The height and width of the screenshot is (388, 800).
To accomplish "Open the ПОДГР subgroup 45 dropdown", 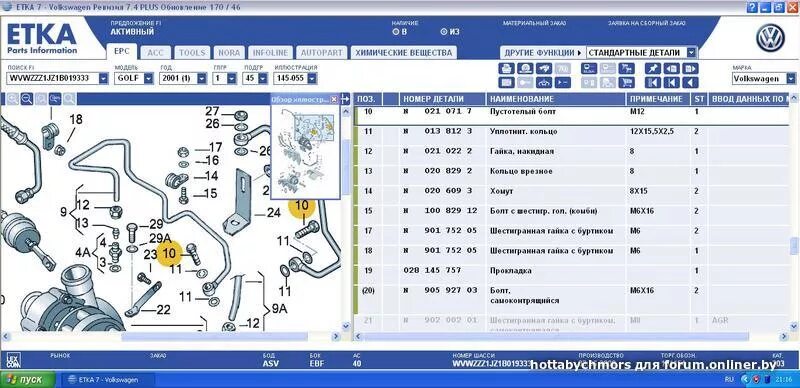I will point(263,79).
